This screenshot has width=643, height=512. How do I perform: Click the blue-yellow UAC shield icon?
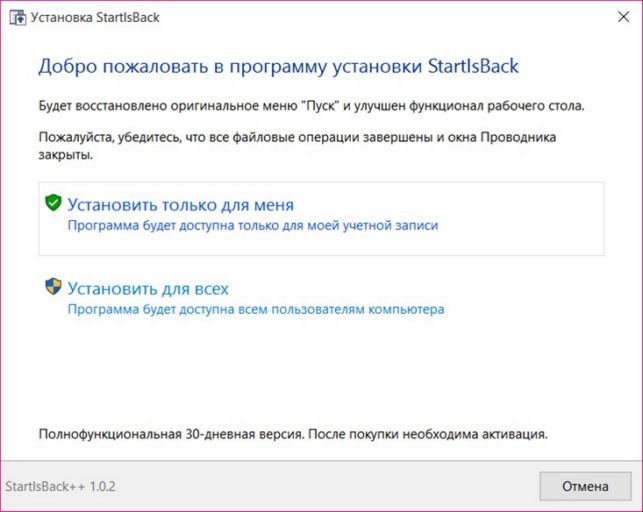pos(53,286)
